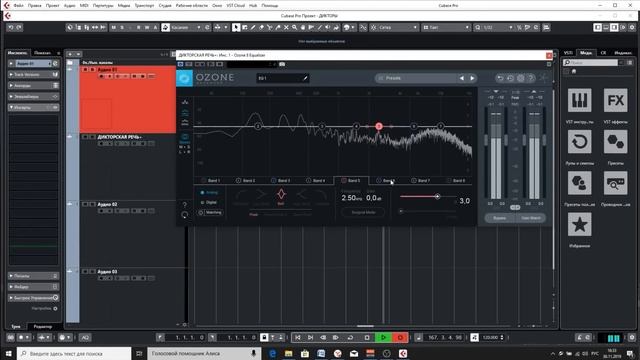
Task: Open Ozone help question mark top right
Action: (530, 78)
